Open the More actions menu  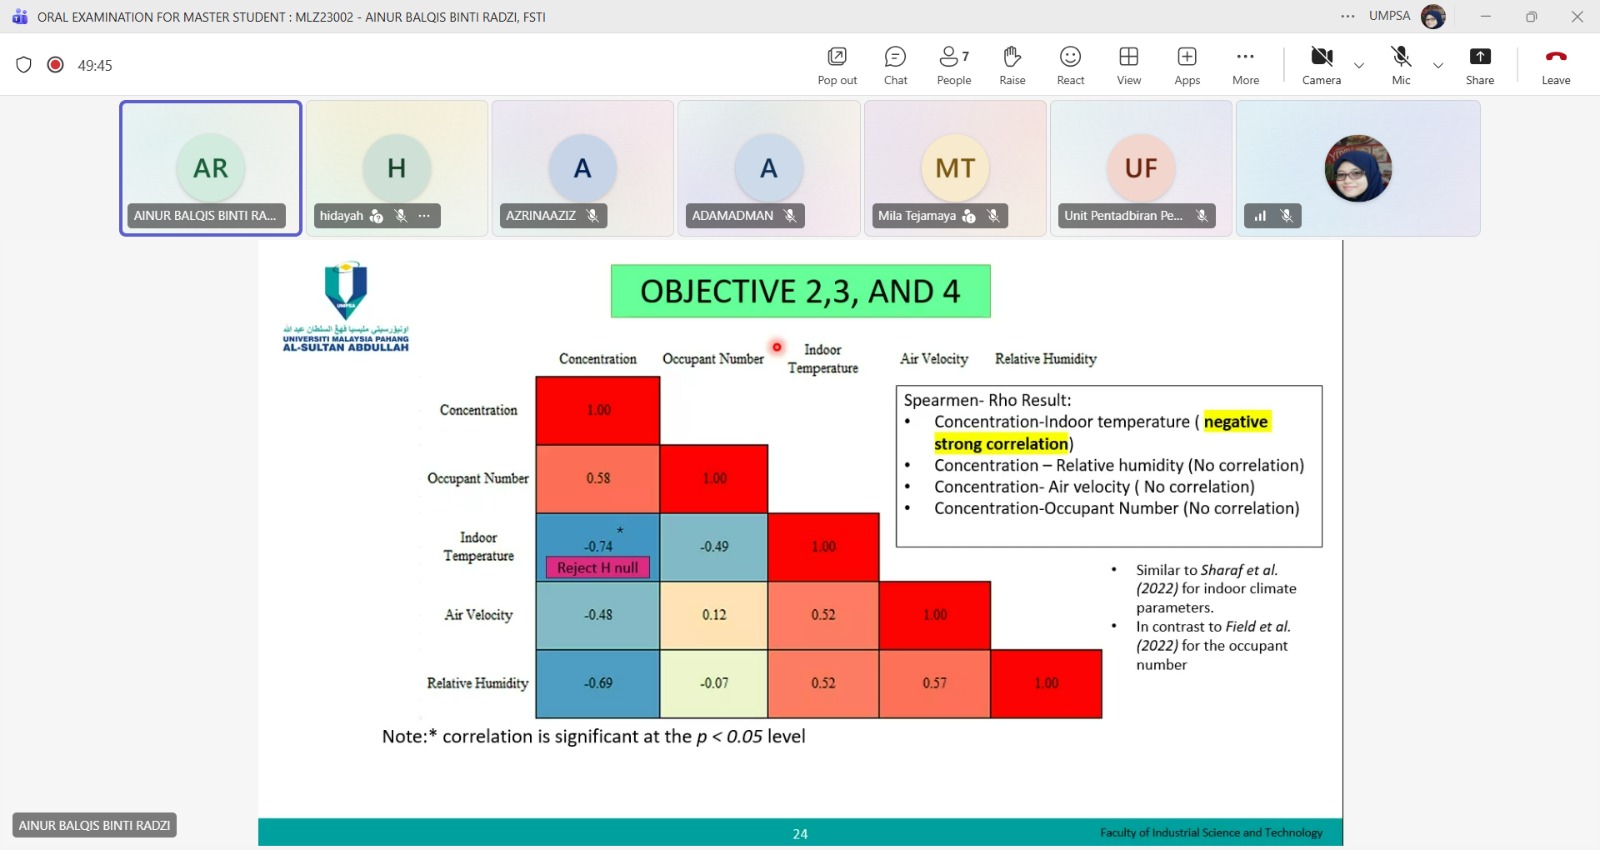point(1245,65)
